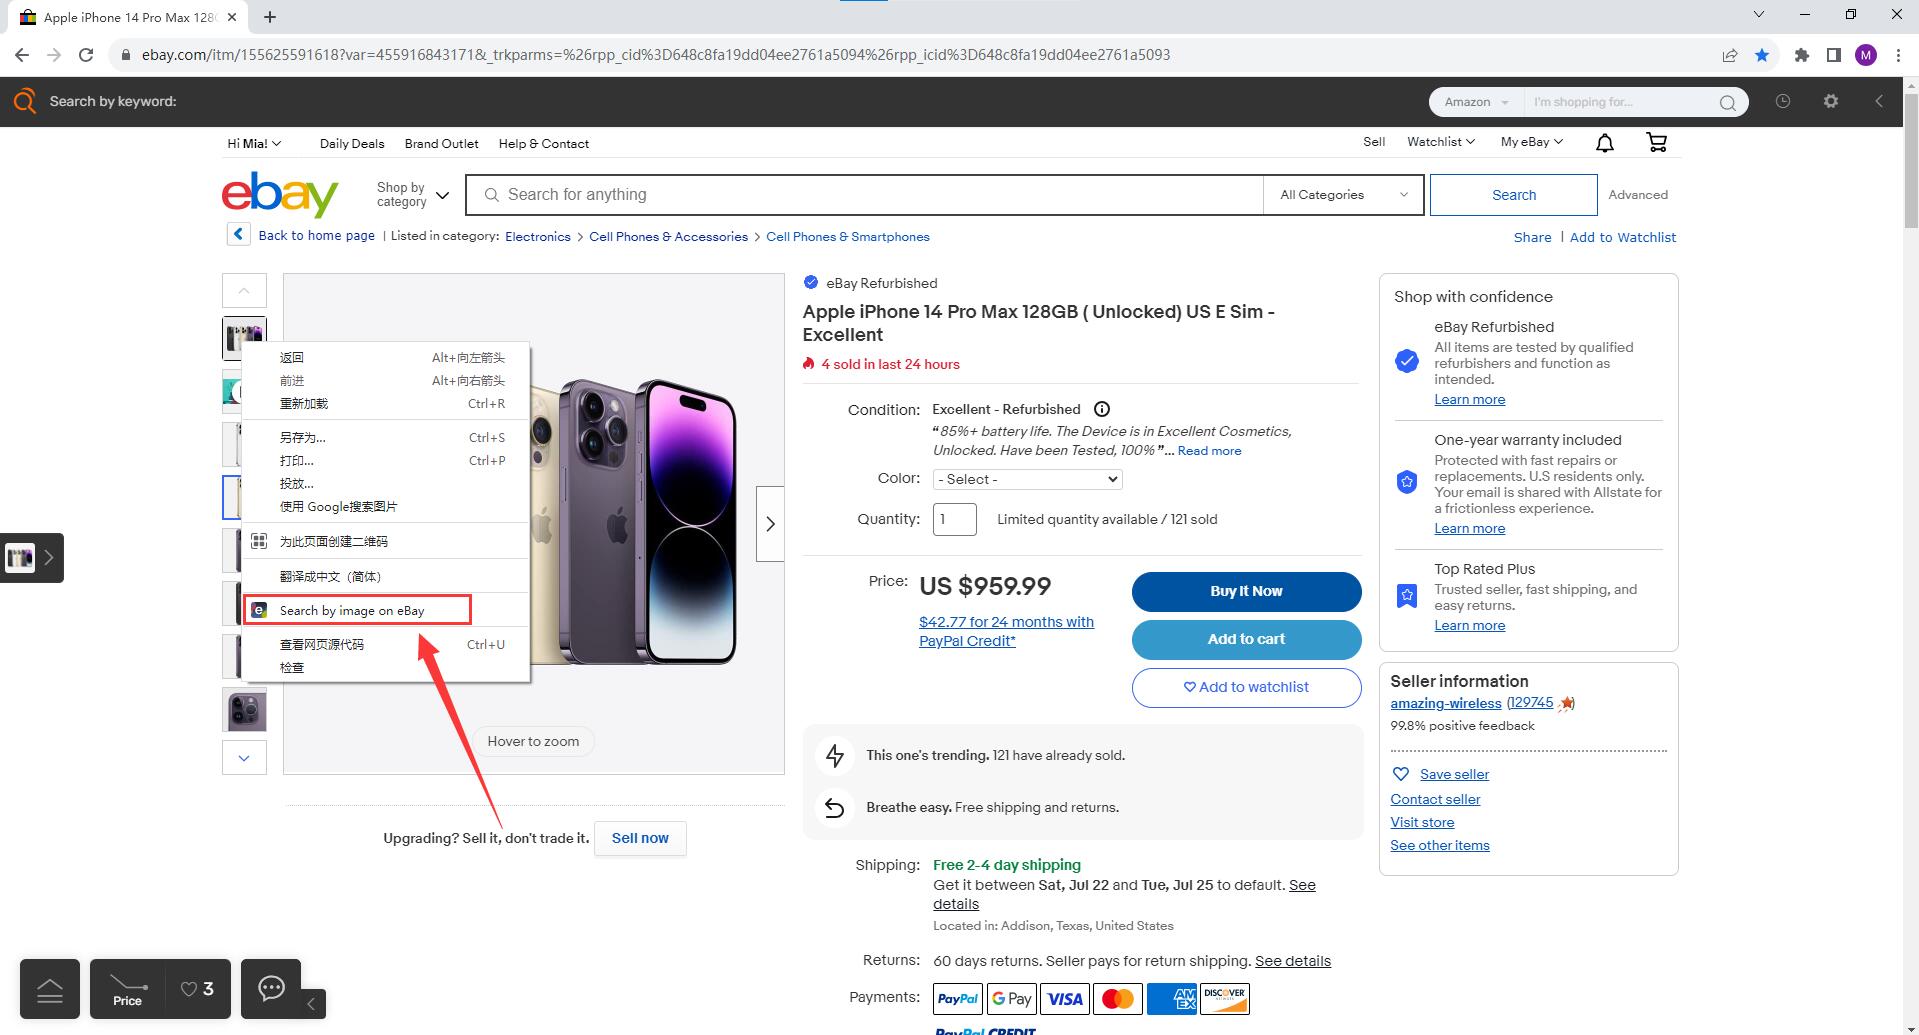The height and width of the screenshot is (1035, 1919).
Task: Open the Shop by category dropdown
Action: click(x=412, y=194)
